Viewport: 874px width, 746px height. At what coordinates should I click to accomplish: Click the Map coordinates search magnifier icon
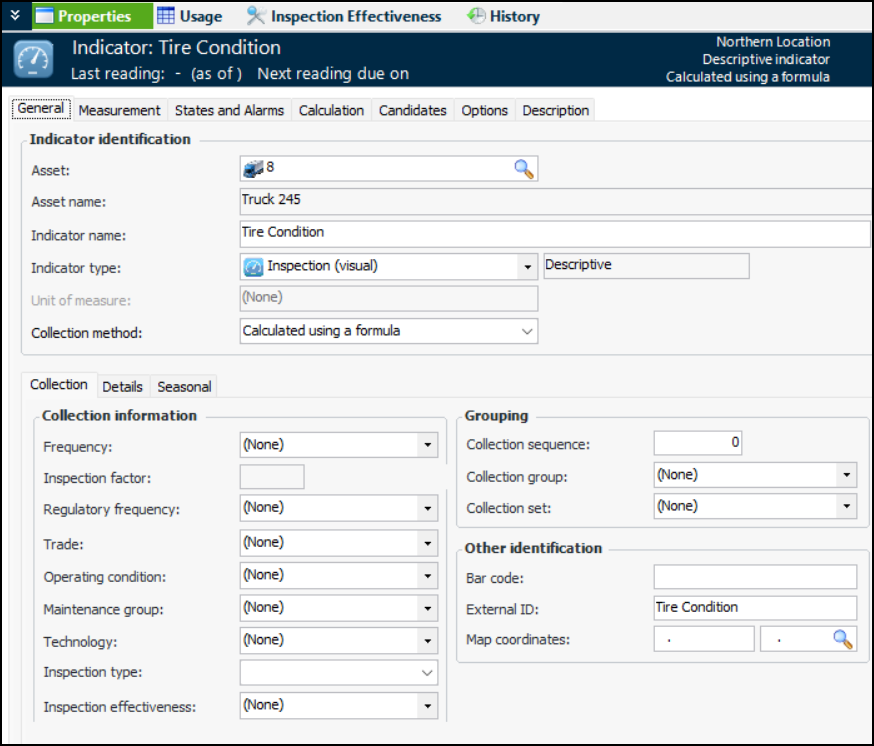[x=843, y=639]
